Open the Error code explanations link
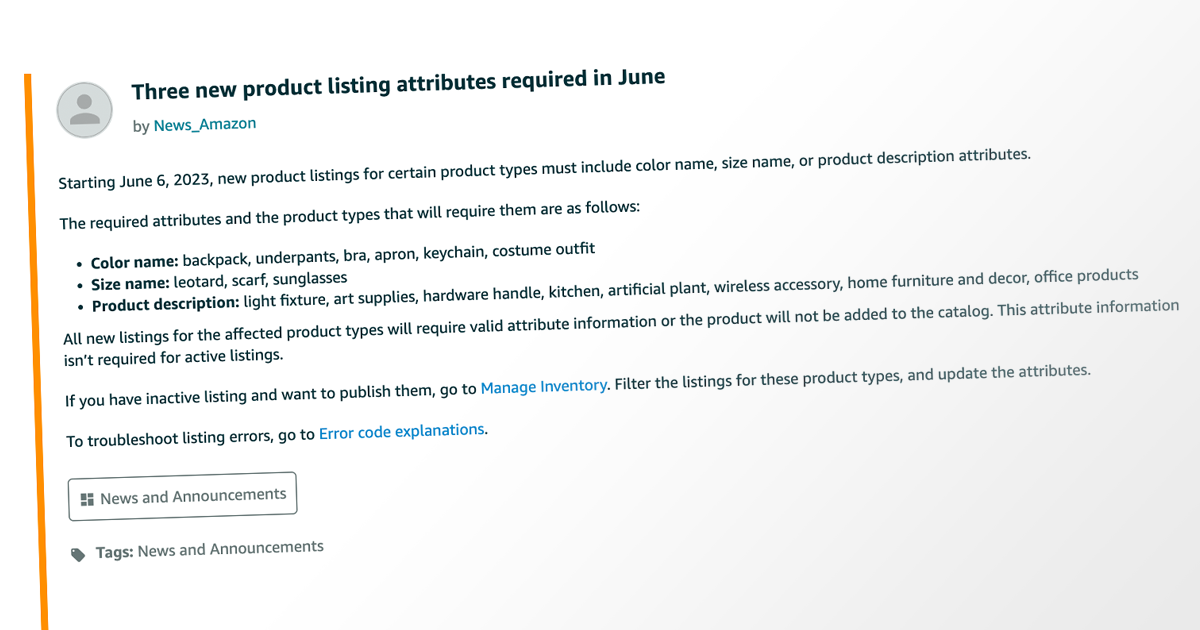The image size is (1200, 630). (400, 430)
